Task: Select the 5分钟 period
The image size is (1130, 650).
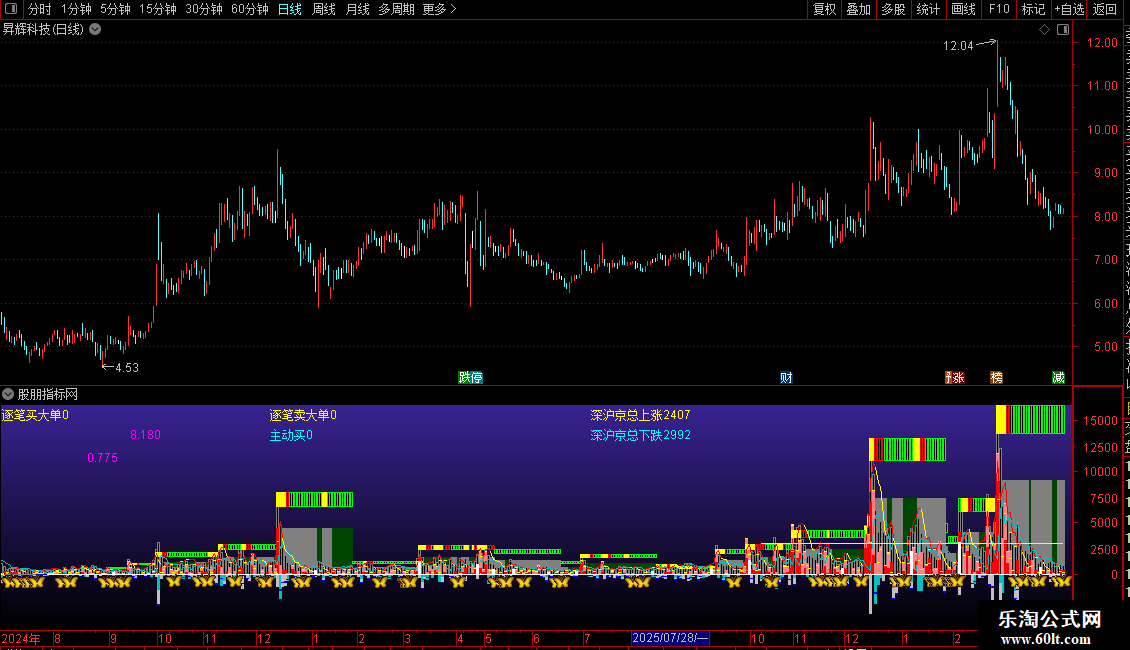Action: pyautogui.click(x=115, y=9)
